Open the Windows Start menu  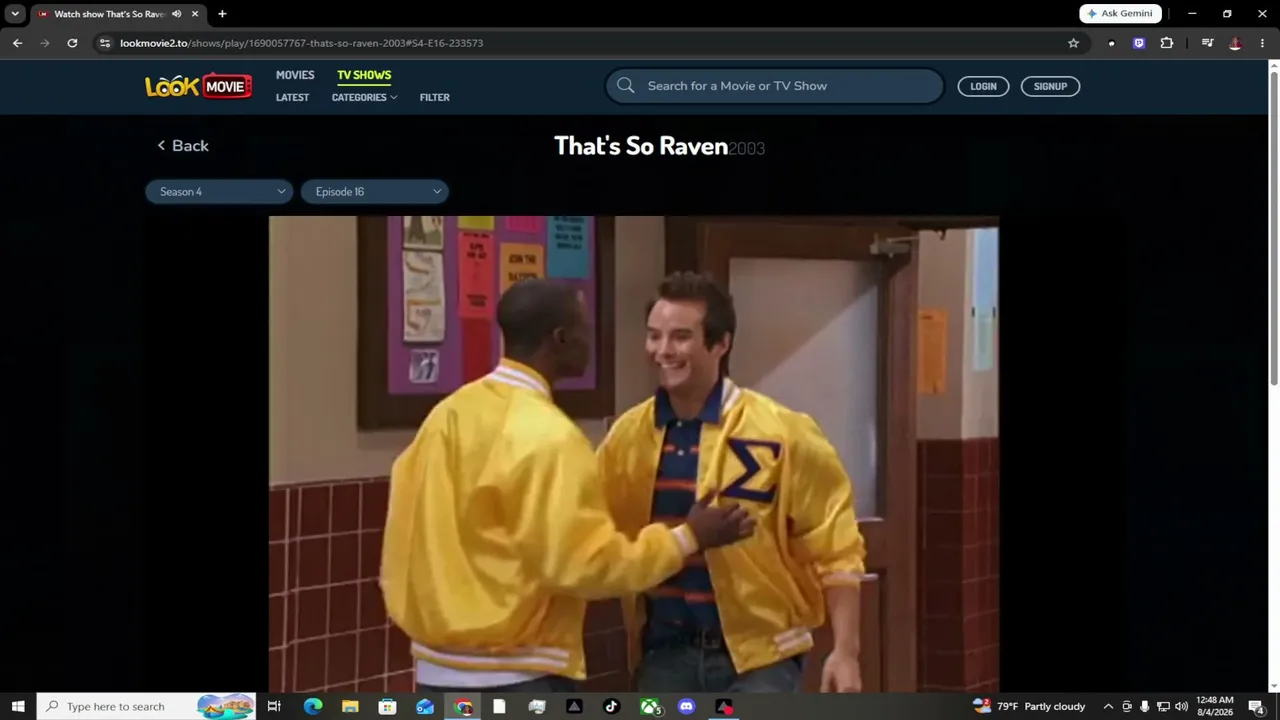[18, 706]
